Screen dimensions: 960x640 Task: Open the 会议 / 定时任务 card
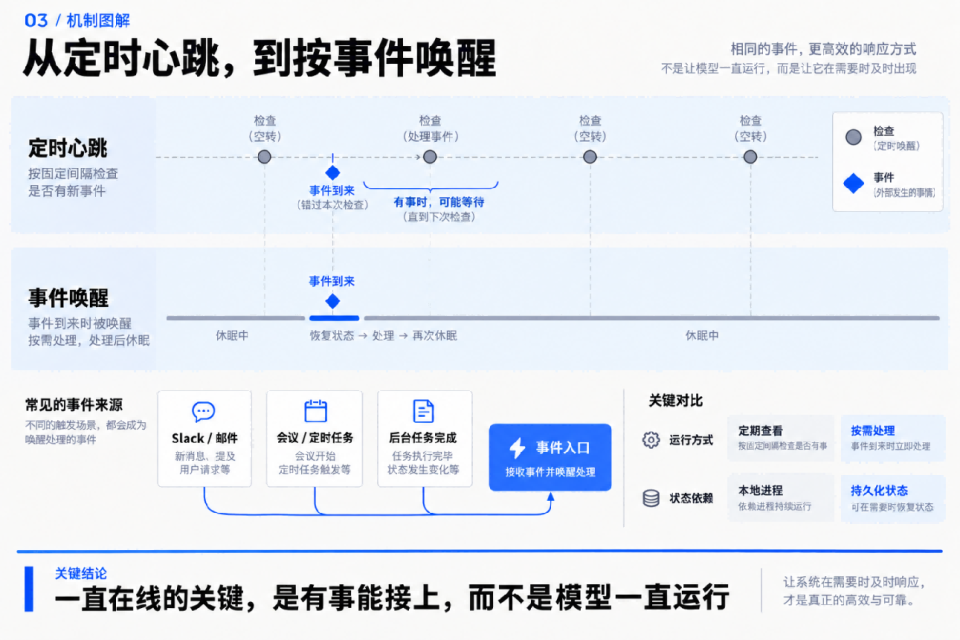[315, 439]
